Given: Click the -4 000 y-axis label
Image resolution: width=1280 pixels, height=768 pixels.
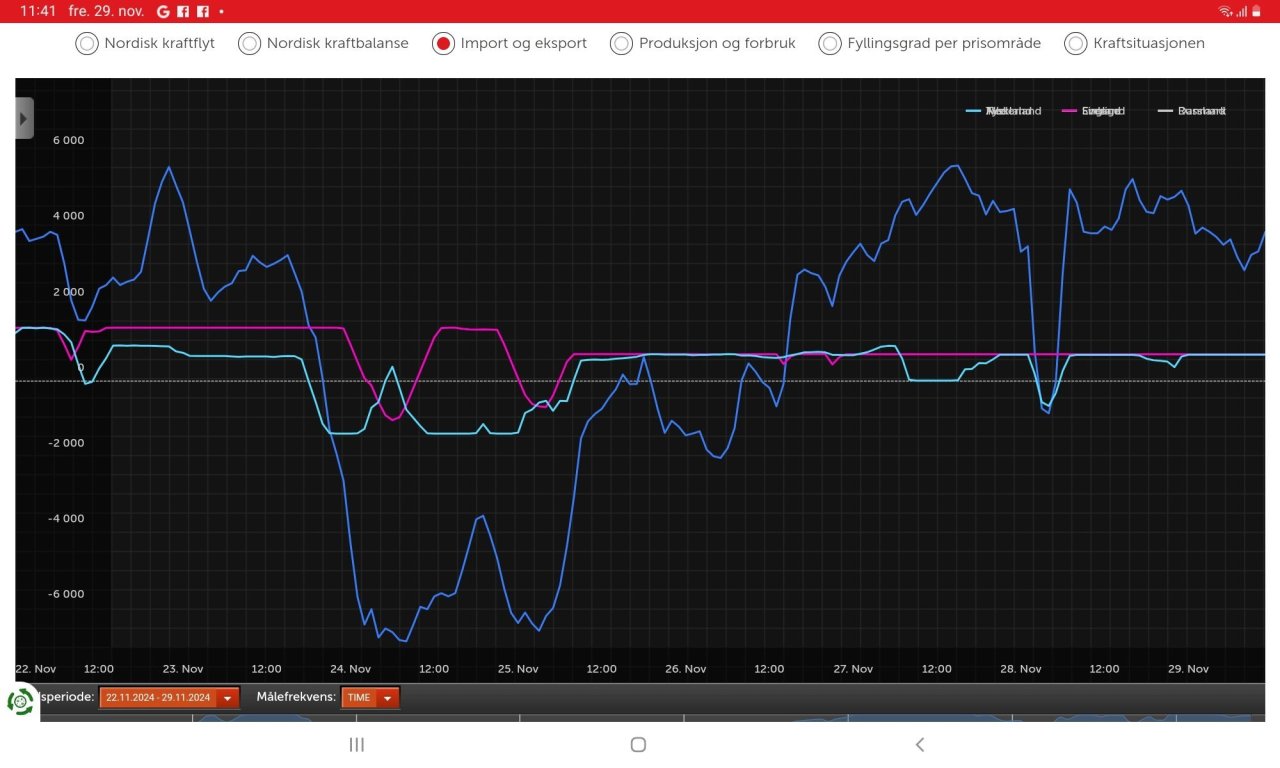Looking at the screenshot, I should tap(66, 519).
